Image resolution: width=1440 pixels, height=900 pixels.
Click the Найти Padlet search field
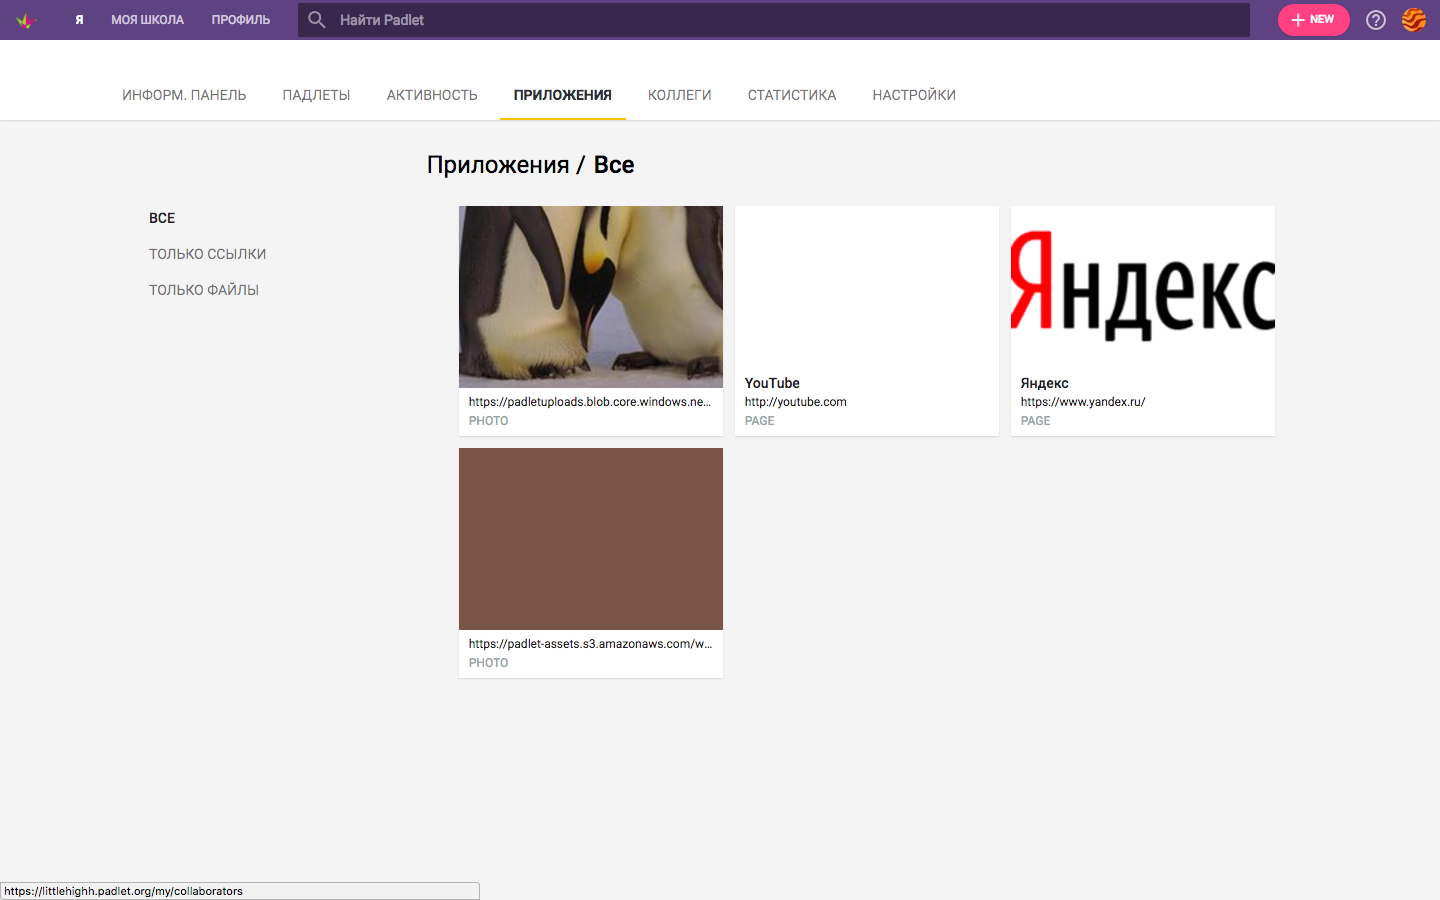pyautogui.click(x=700, y=19)
